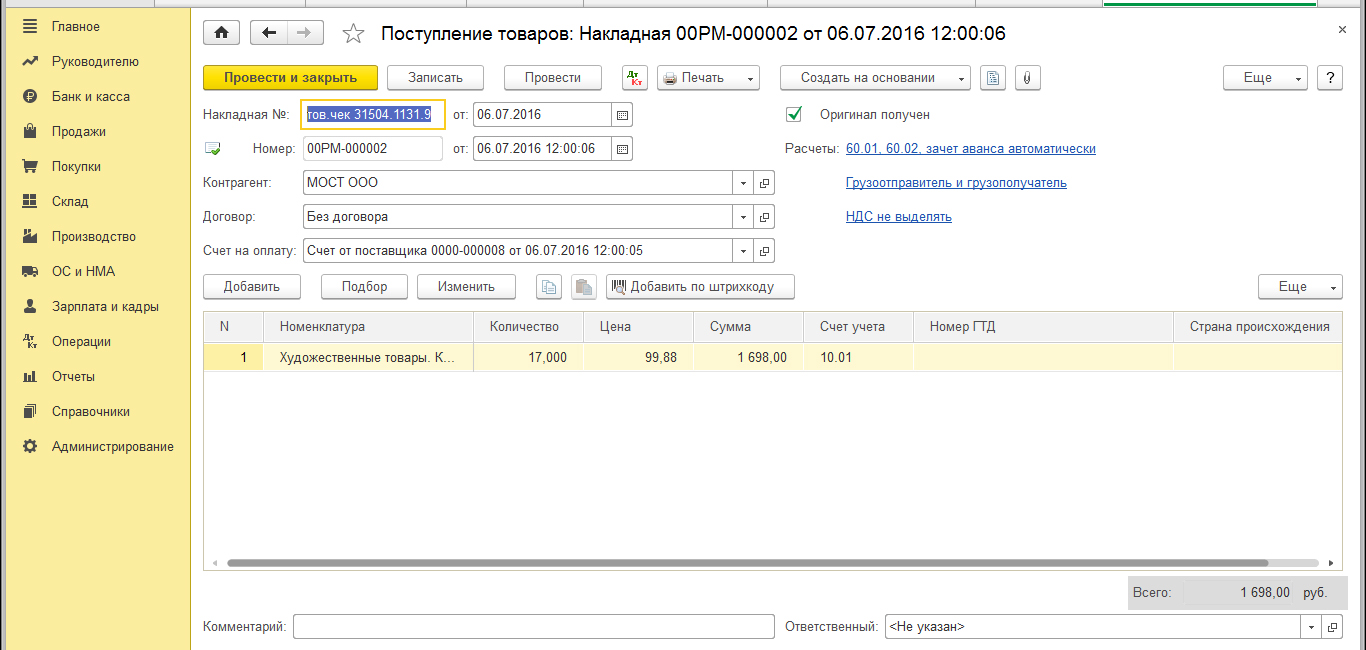The width and height of the screenshot is (1366, 650).
Task: Click Провести и закрыть button
Action: coord(290,78)
